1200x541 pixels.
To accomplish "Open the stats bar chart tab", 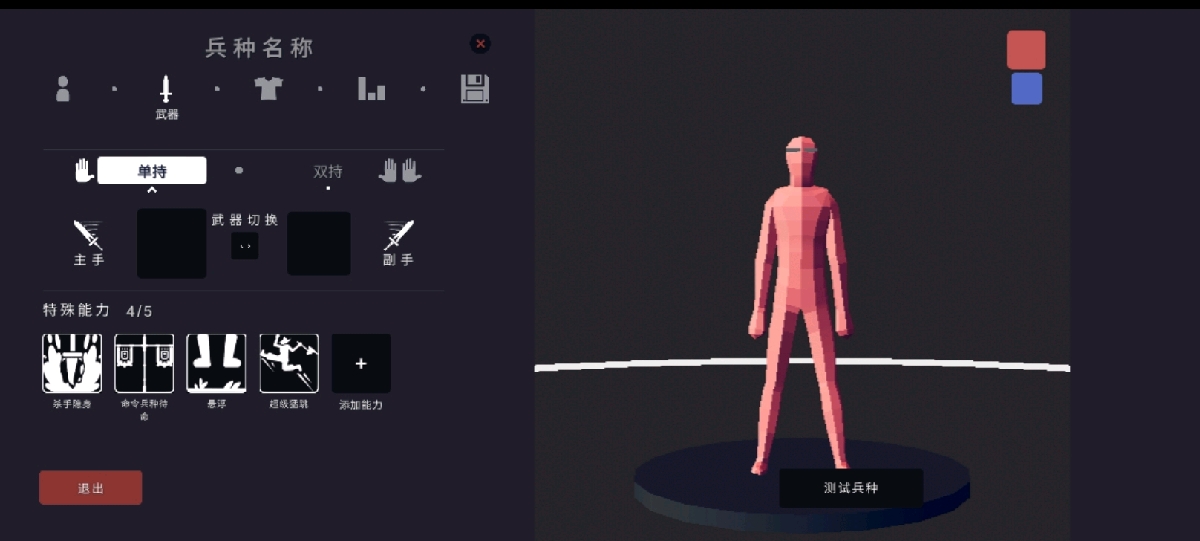I will tap(371, 89).
